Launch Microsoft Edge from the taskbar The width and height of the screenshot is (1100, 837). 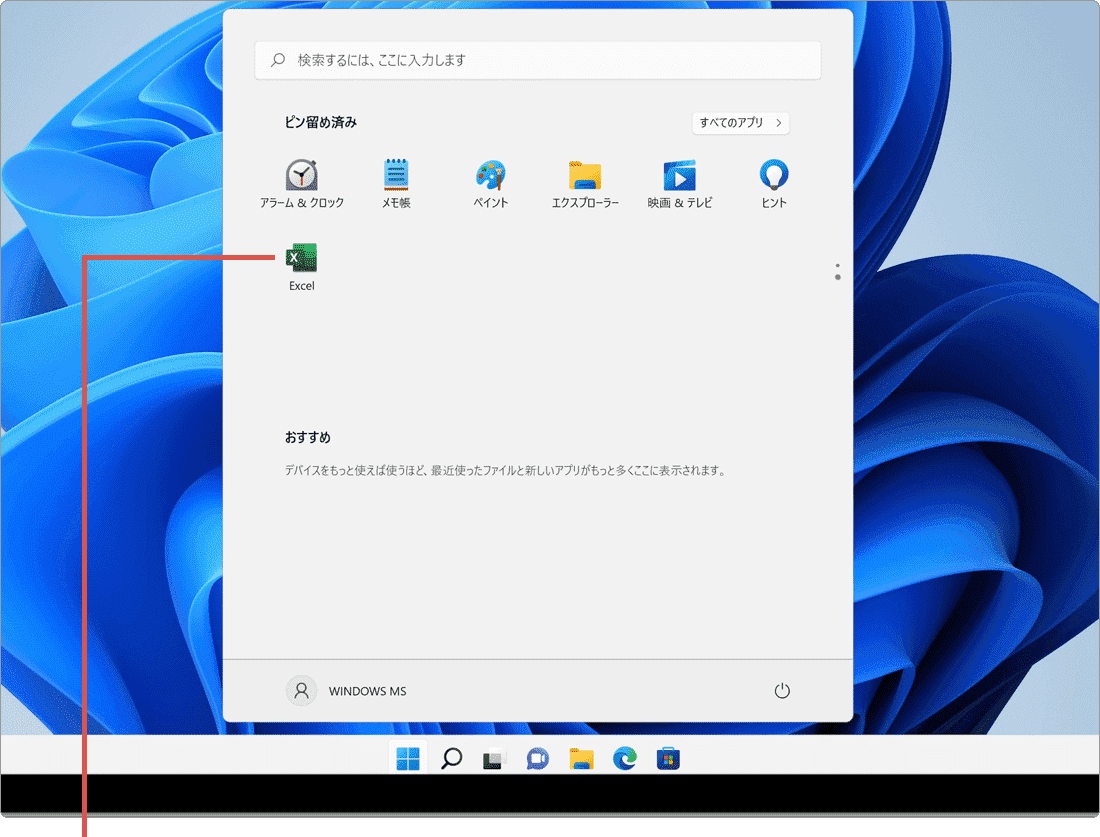pos(624,758)
